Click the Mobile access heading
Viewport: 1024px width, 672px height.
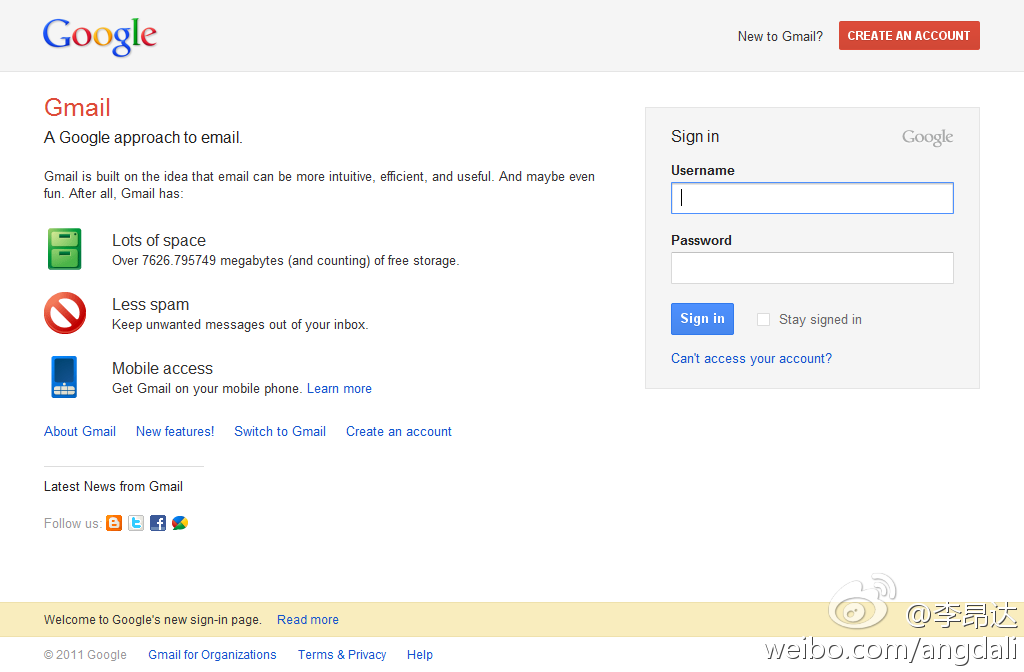(x=162, y=368)
